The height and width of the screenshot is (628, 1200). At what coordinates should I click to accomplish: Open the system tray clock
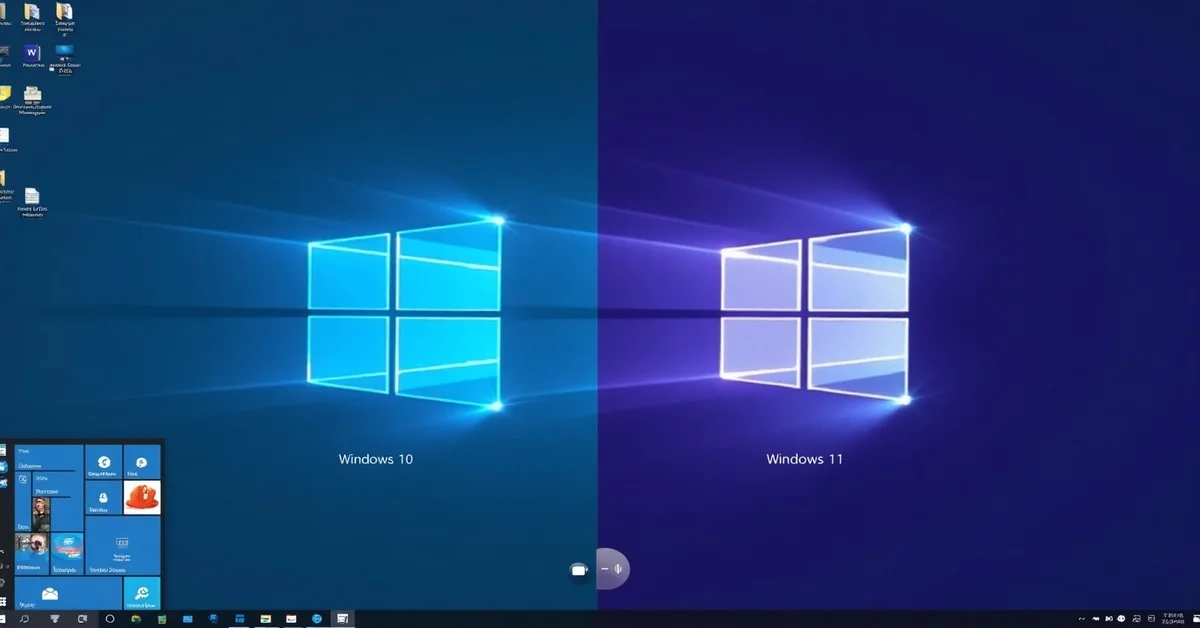[x=1173, y=619]
